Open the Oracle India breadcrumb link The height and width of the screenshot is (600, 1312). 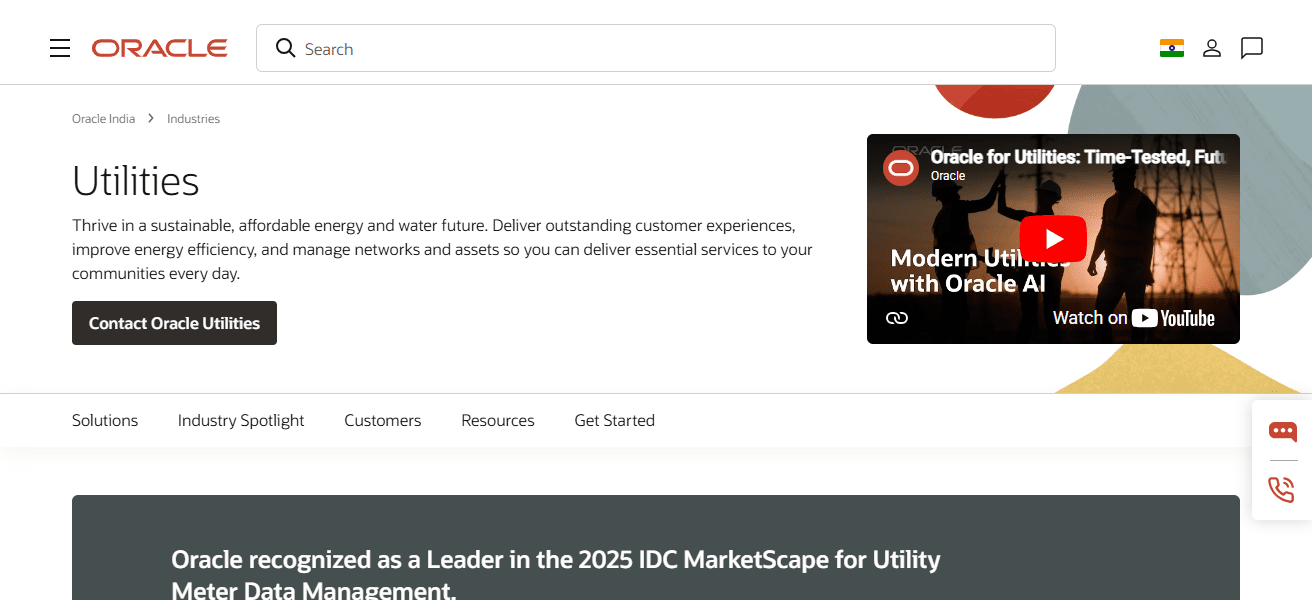click(x=103, y=118)
